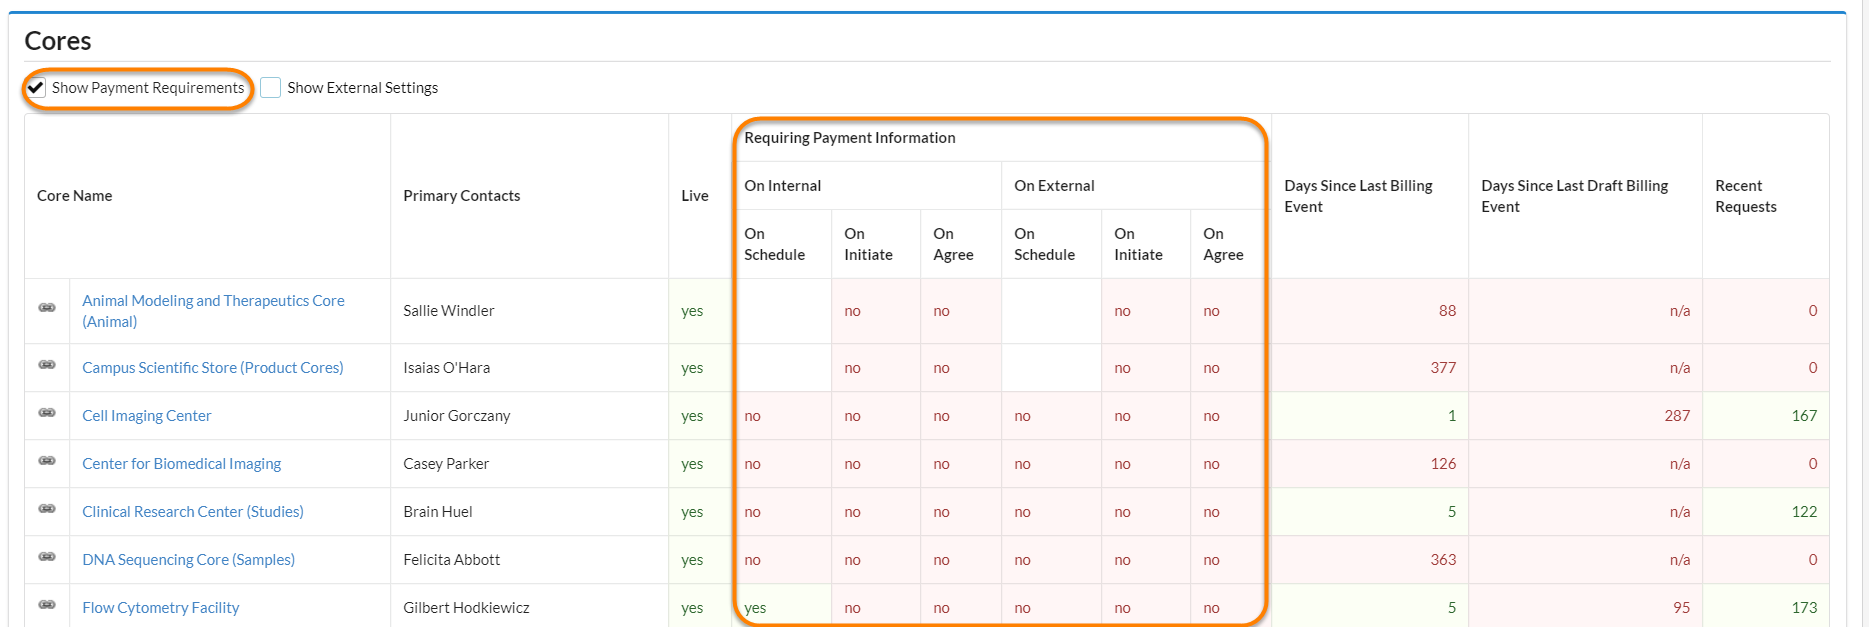Open Animal Modeling and Therapeutics Core link
1869x627 pixels.
pos(212,301)
